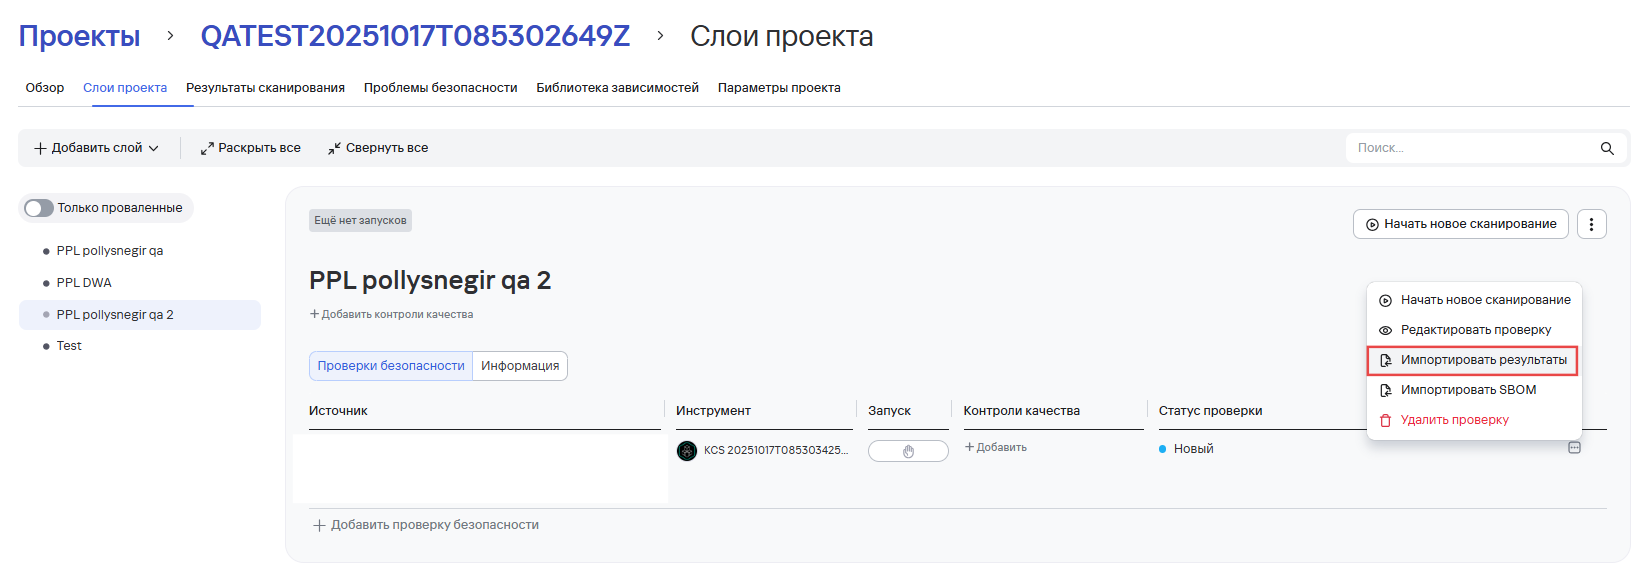
Task: Open the 'Библиотека зависимостей' tab
Action: (617, 88)
